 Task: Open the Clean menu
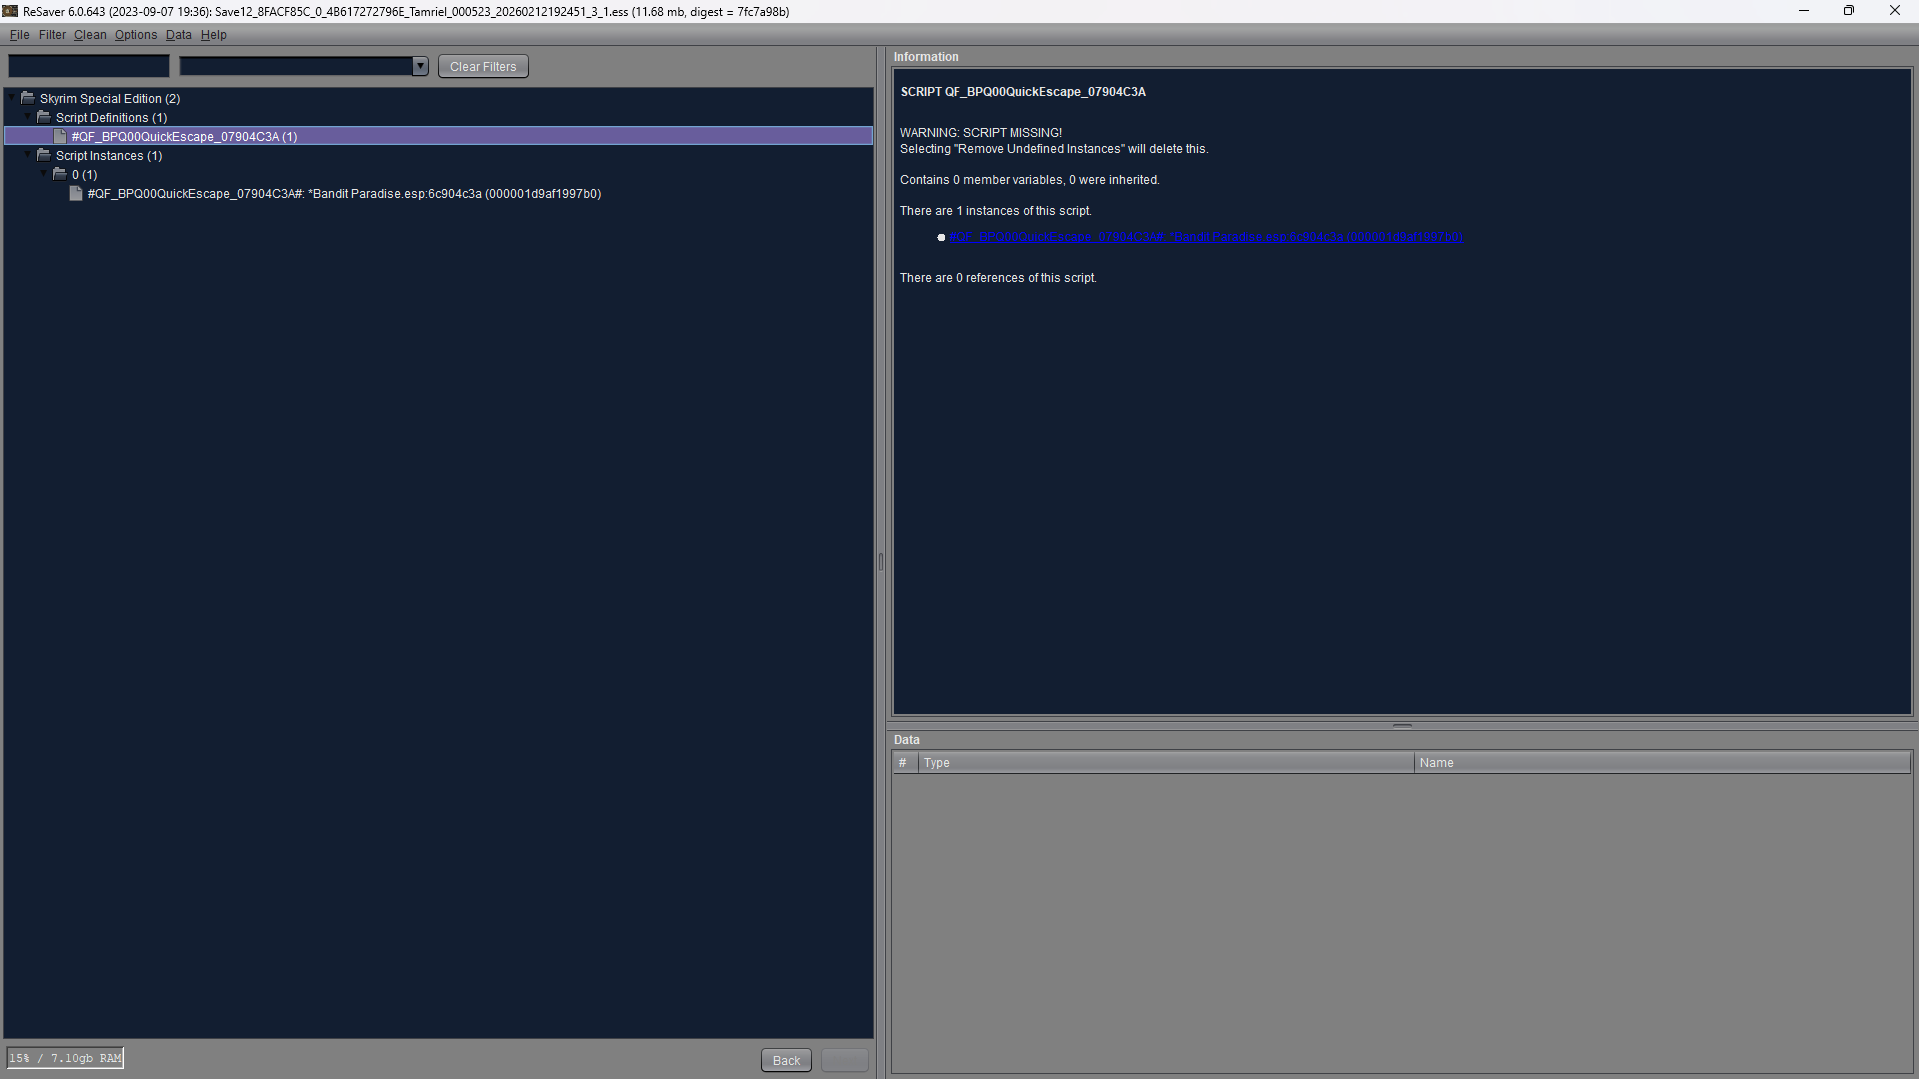pos(90,35)
